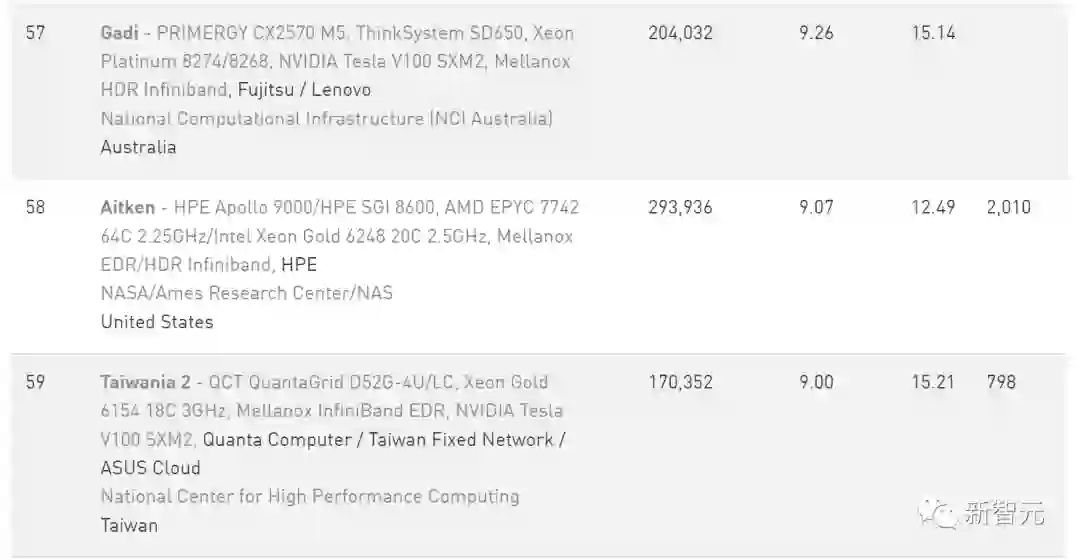Open the Aitken system link
This screenshot has height=560, width=1080.
(x=128, y=208)
